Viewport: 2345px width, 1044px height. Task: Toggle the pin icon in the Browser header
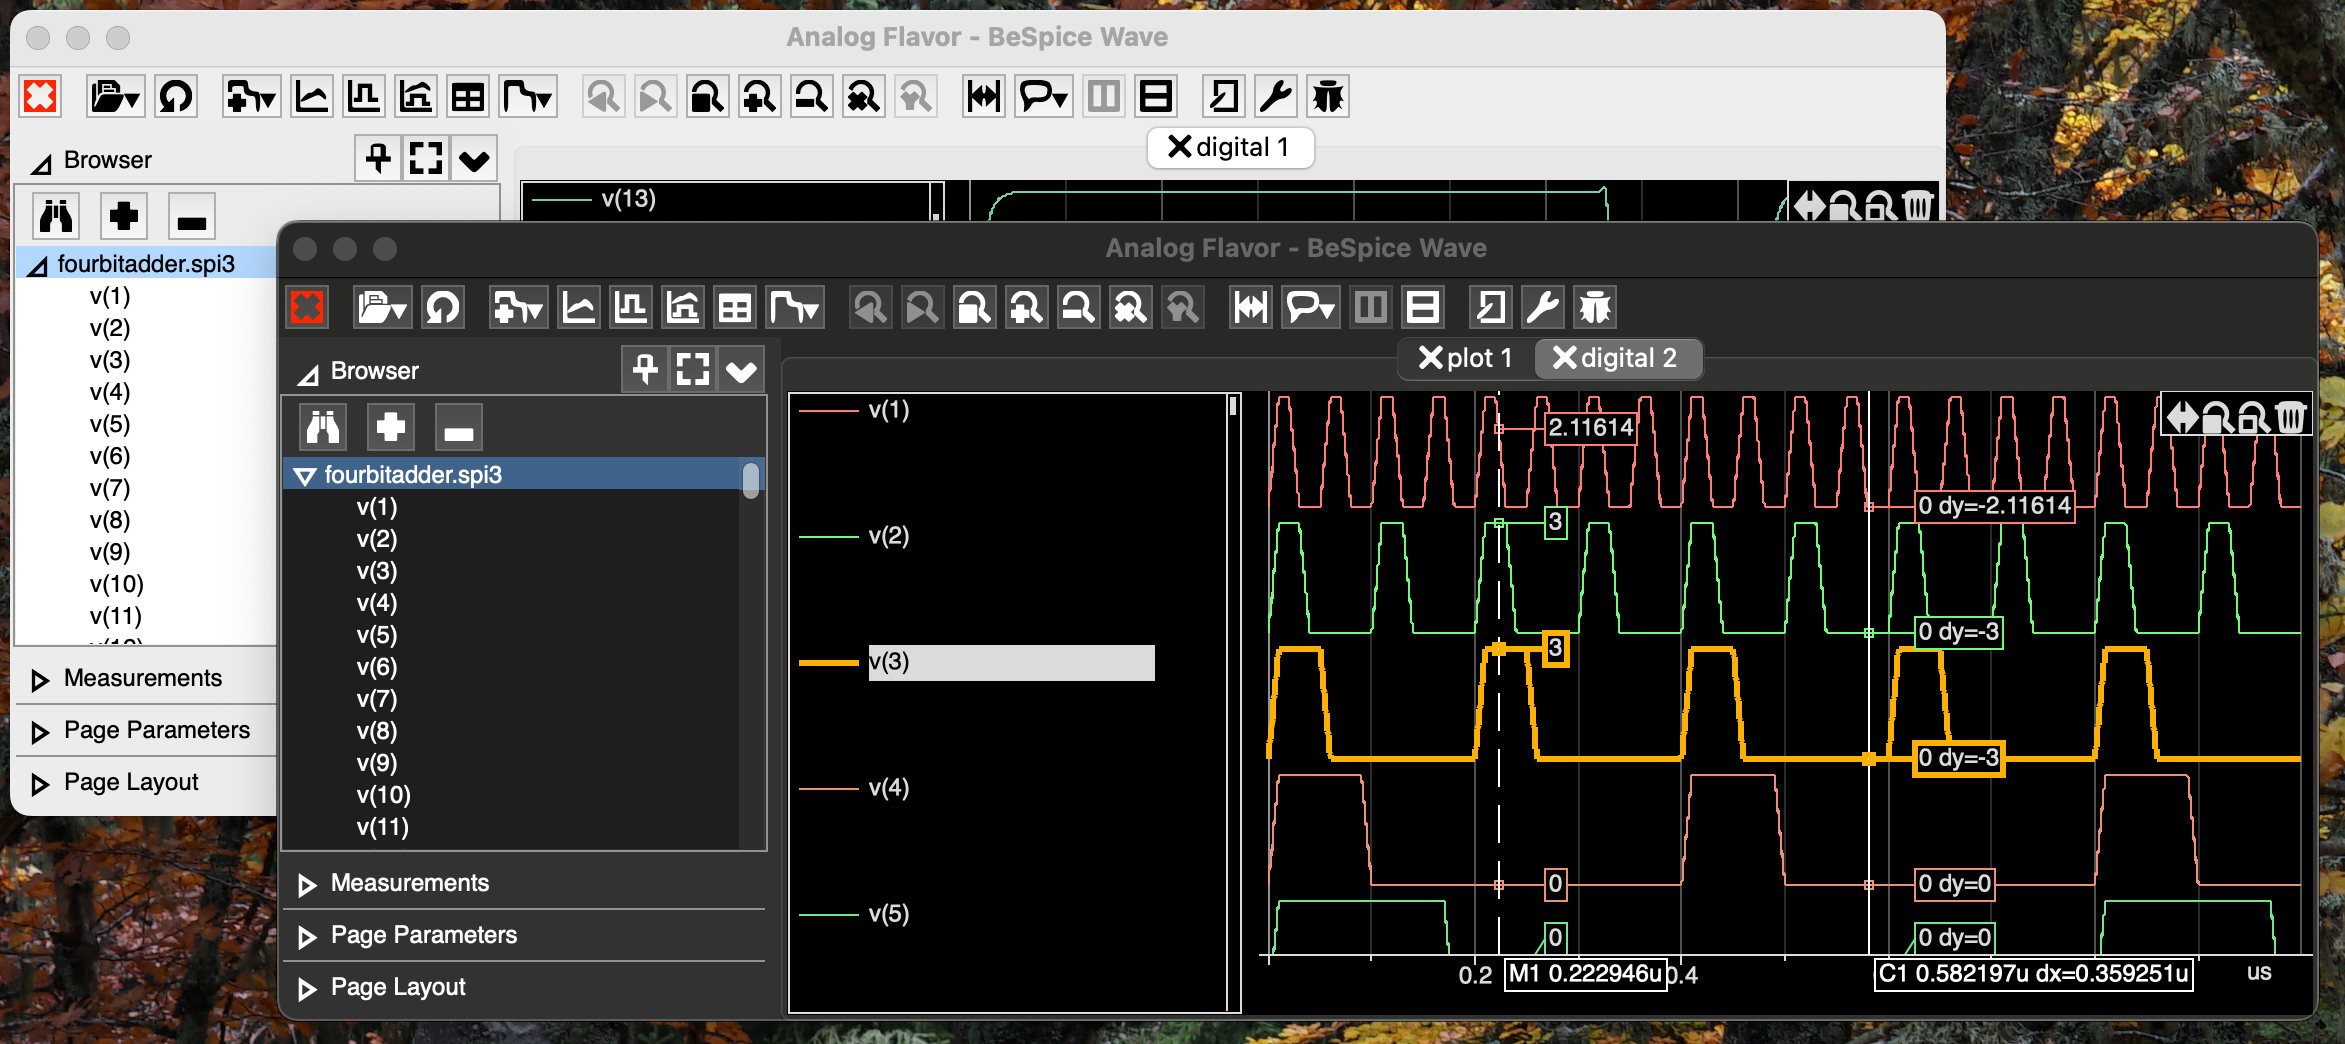645,369
